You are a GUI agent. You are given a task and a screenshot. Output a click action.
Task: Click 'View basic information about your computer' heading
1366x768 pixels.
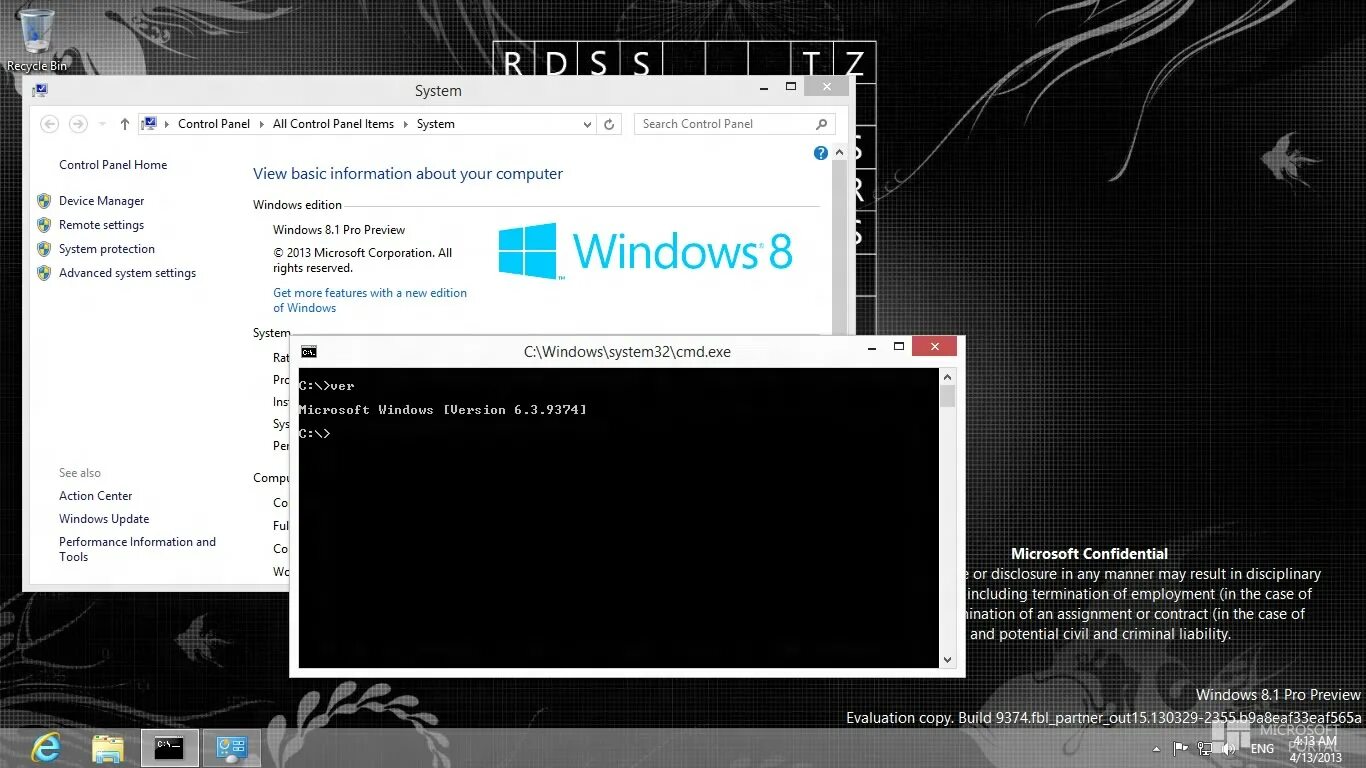[x=408, y=174]
